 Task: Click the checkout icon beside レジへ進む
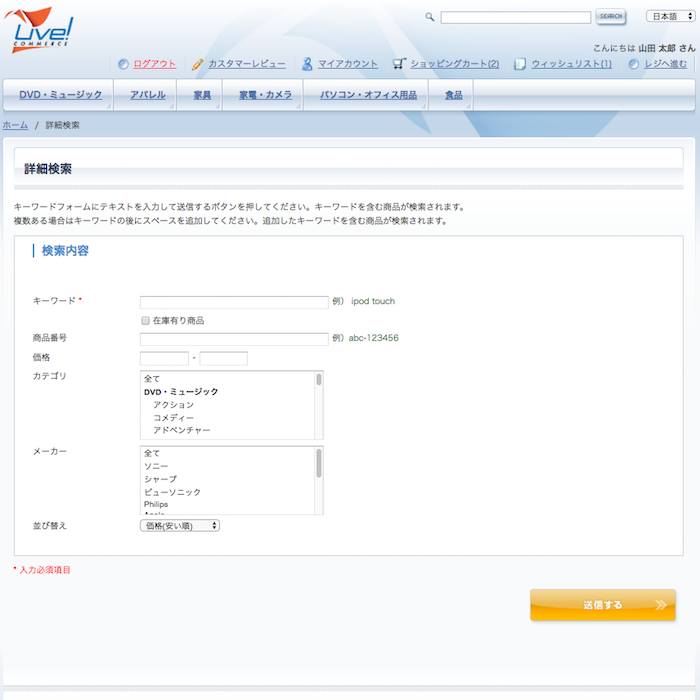[634, 64]
